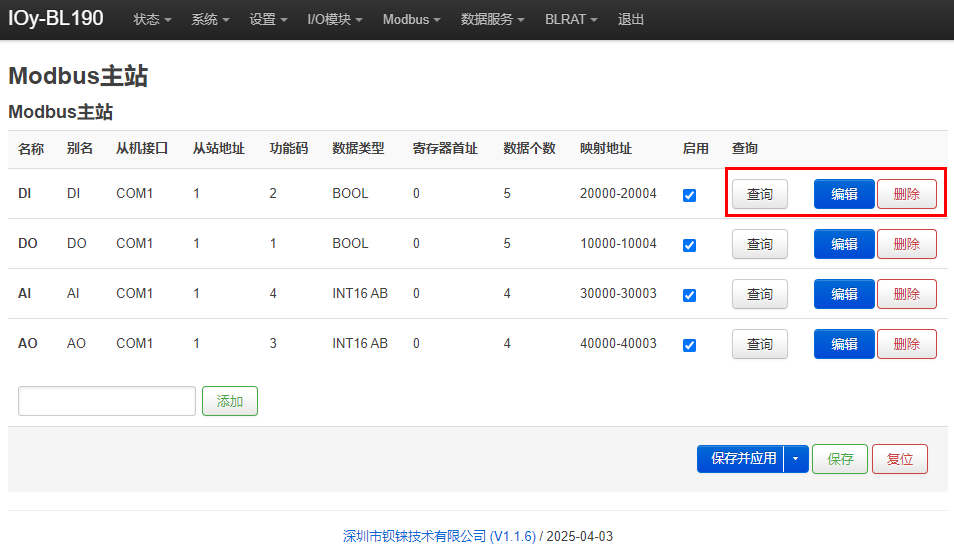Delete the AI entry with 删除
The image size is (954, 552).
click(x=907, y=294)
